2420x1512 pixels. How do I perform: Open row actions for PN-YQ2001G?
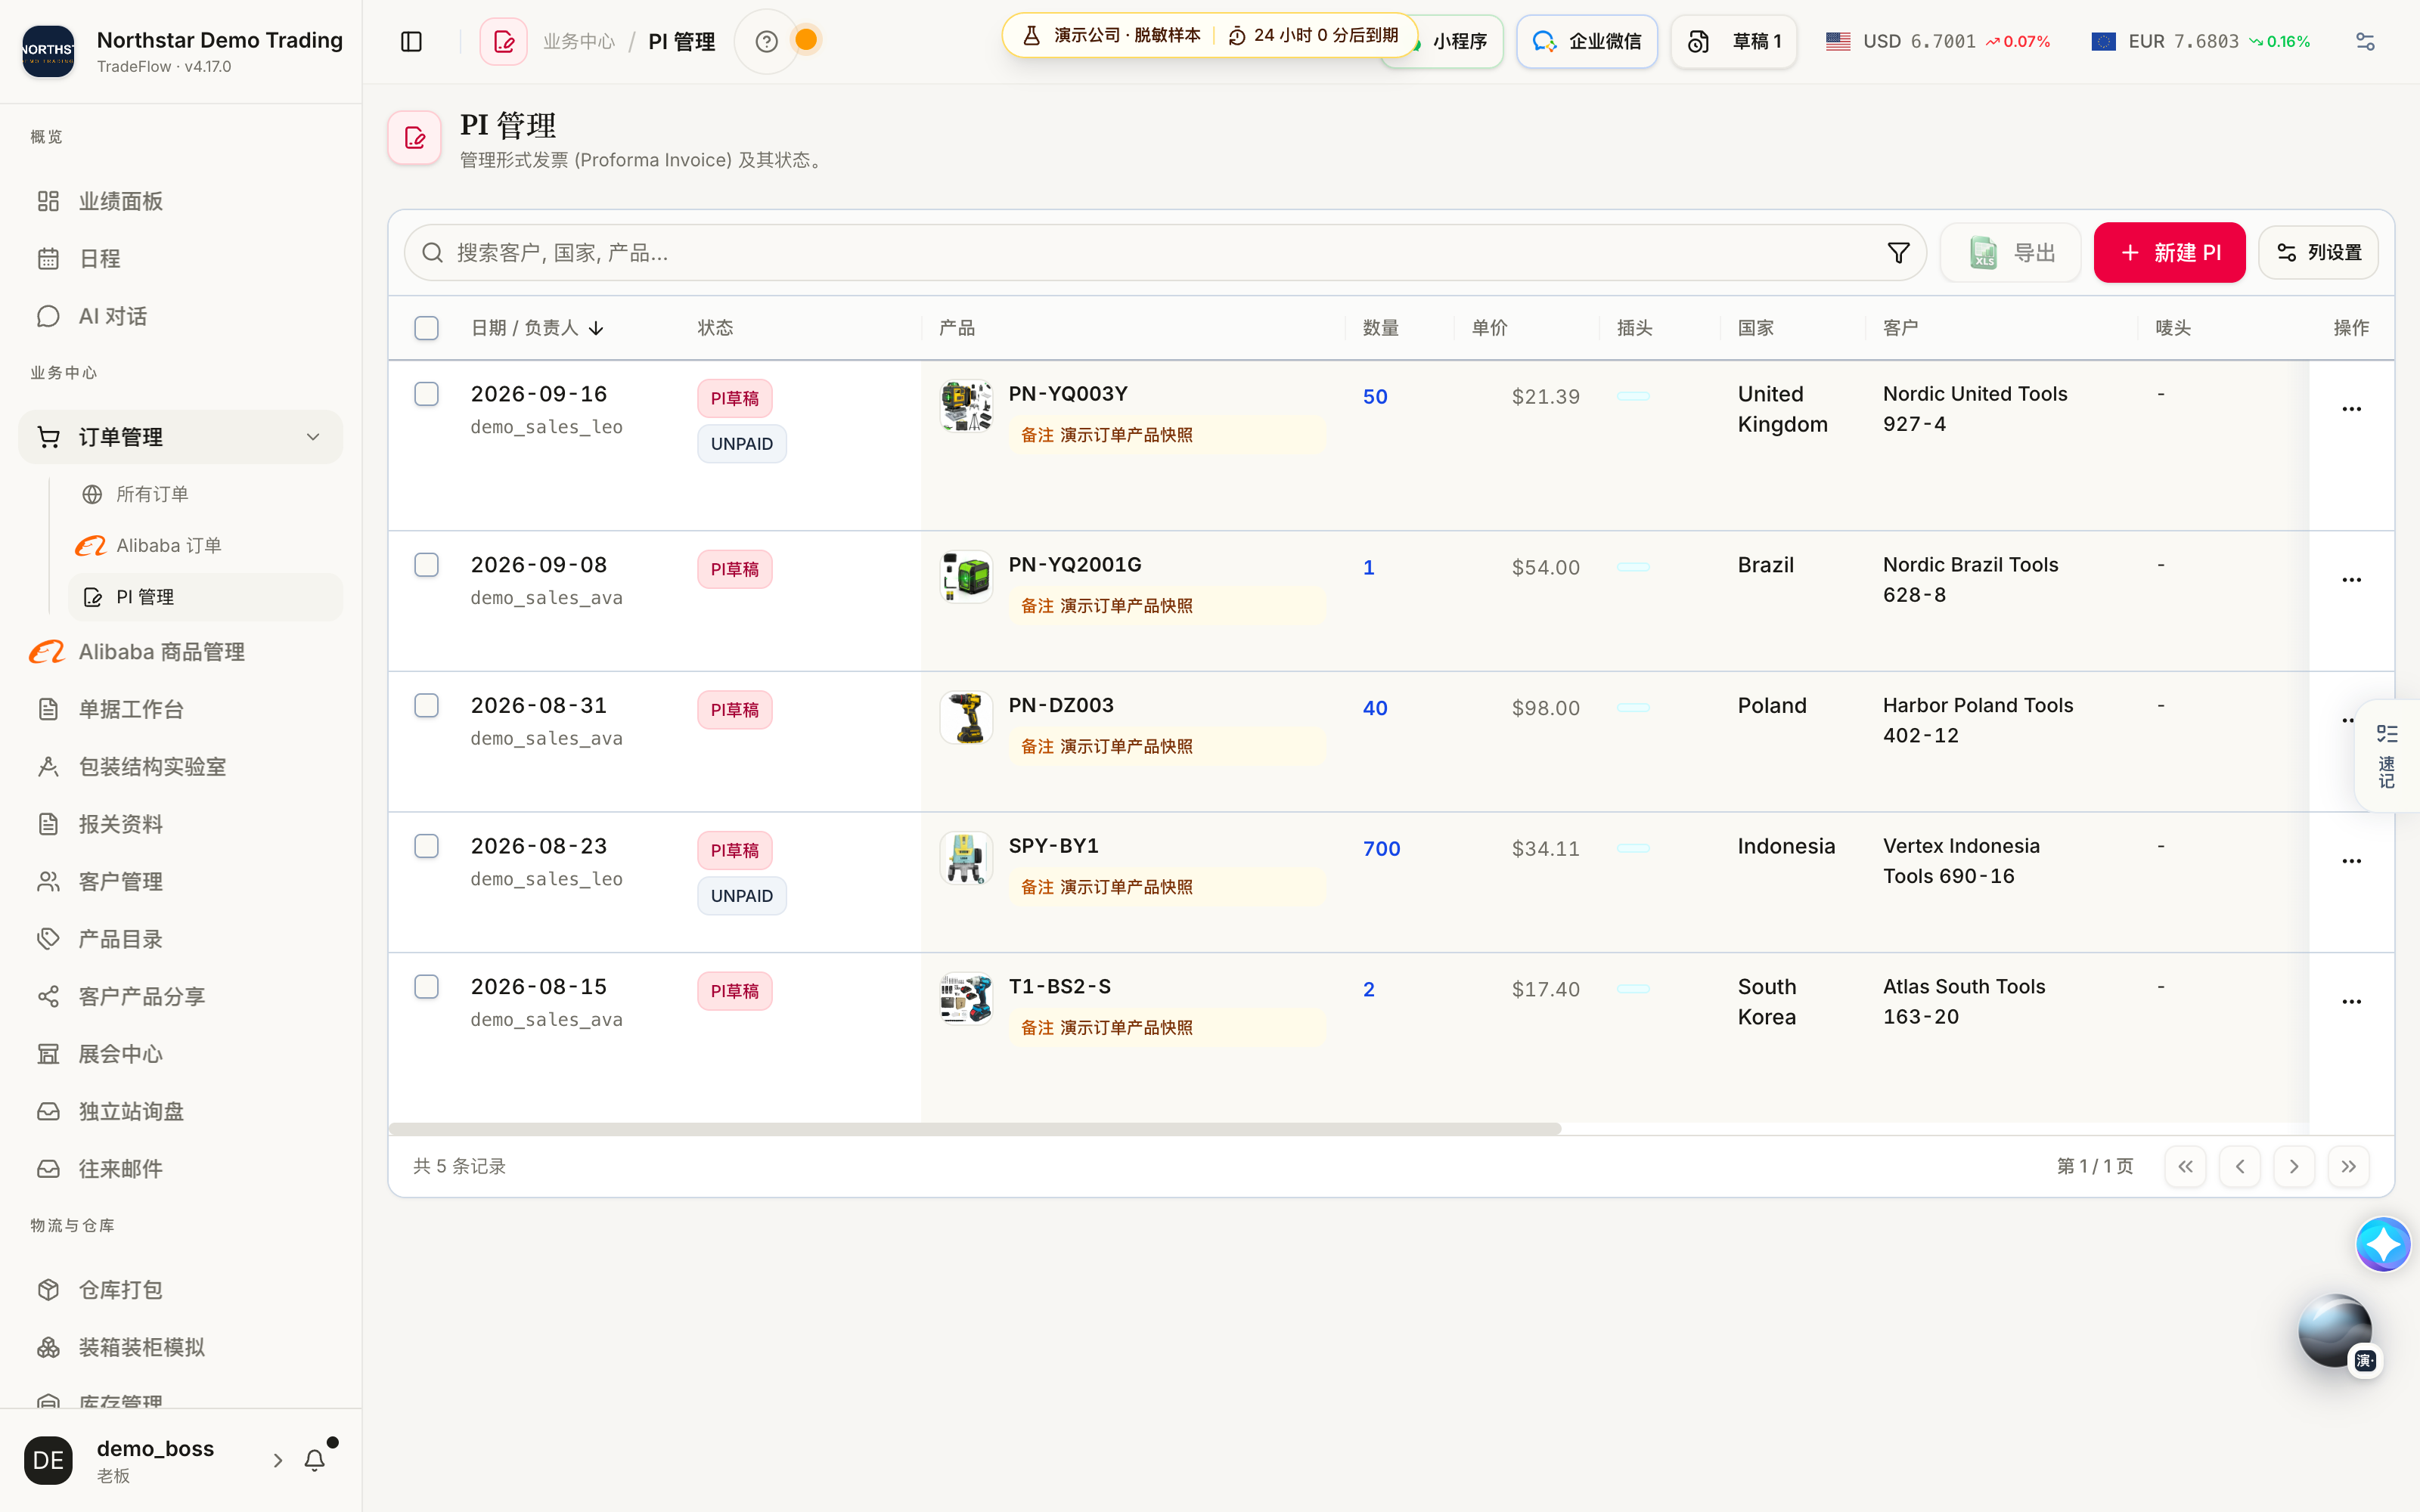pos(2351,580)
